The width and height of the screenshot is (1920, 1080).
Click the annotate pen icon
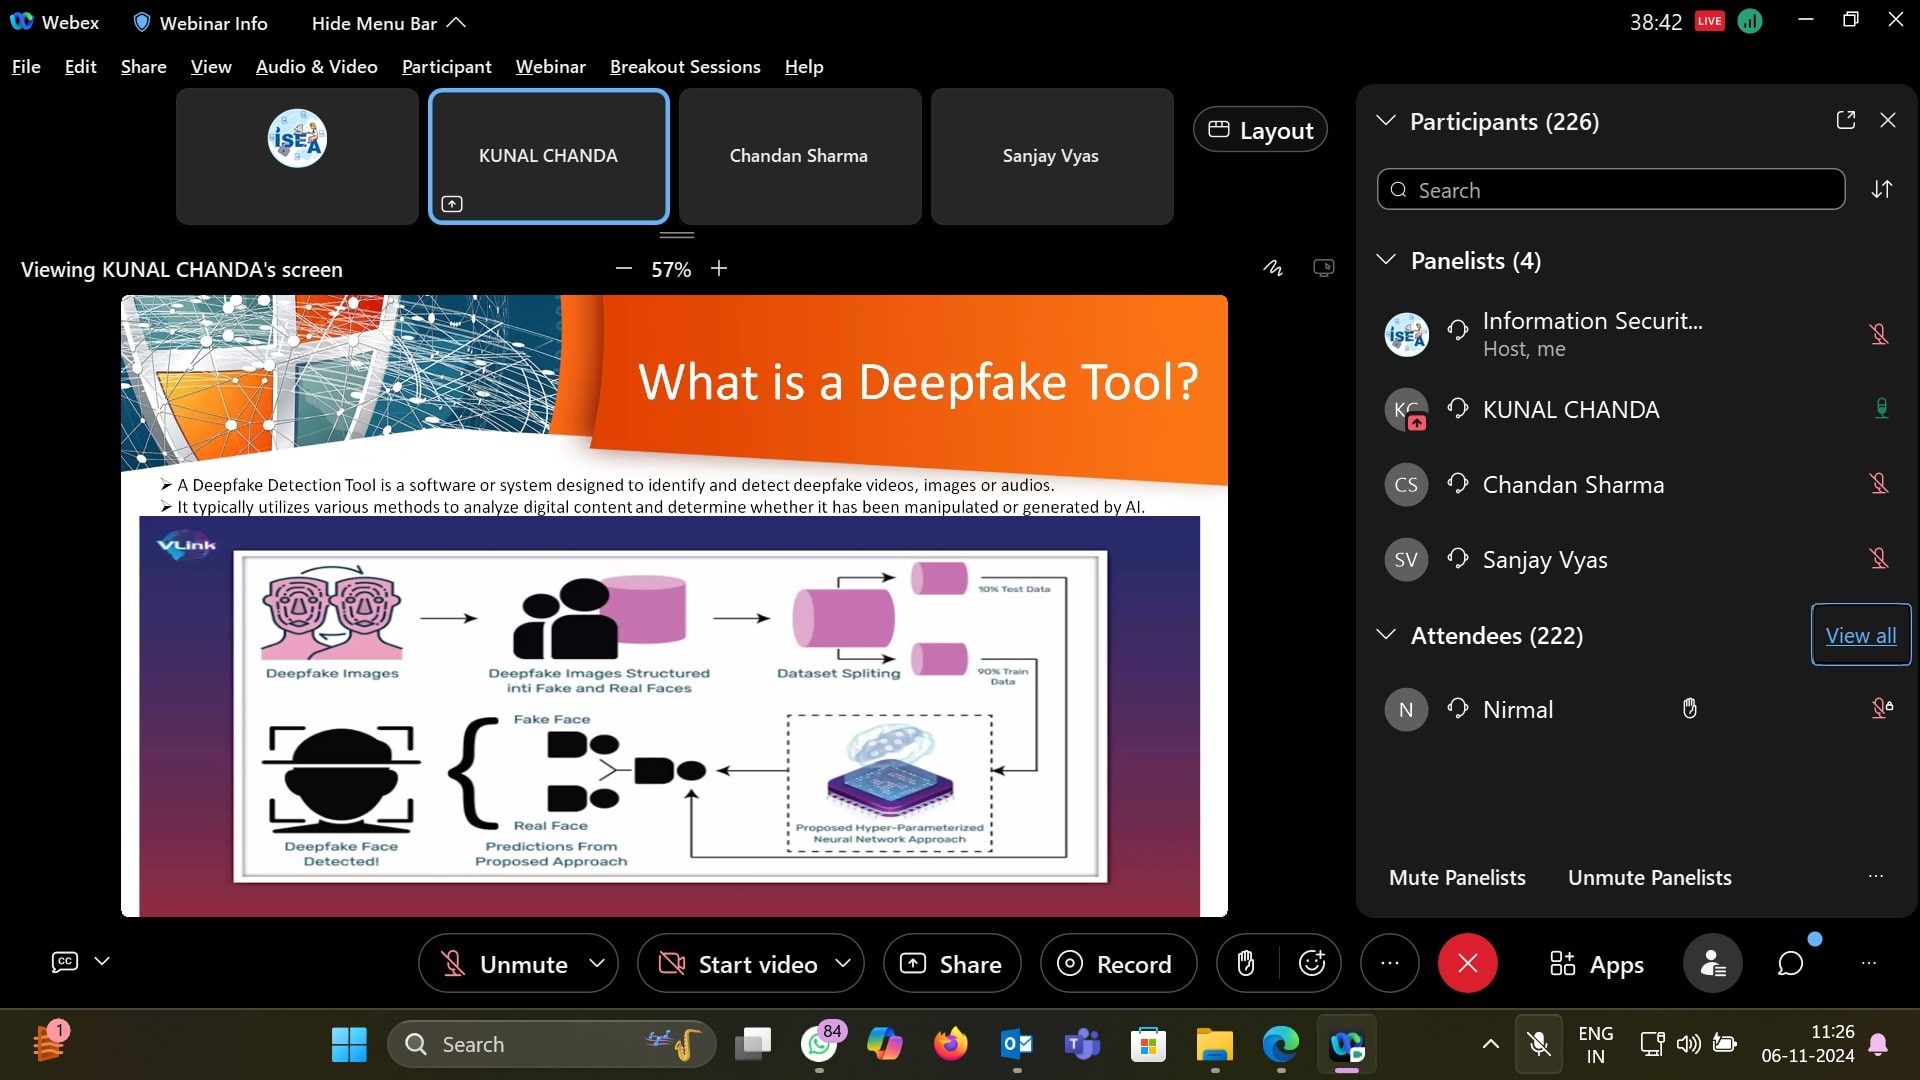point(1272,268)
